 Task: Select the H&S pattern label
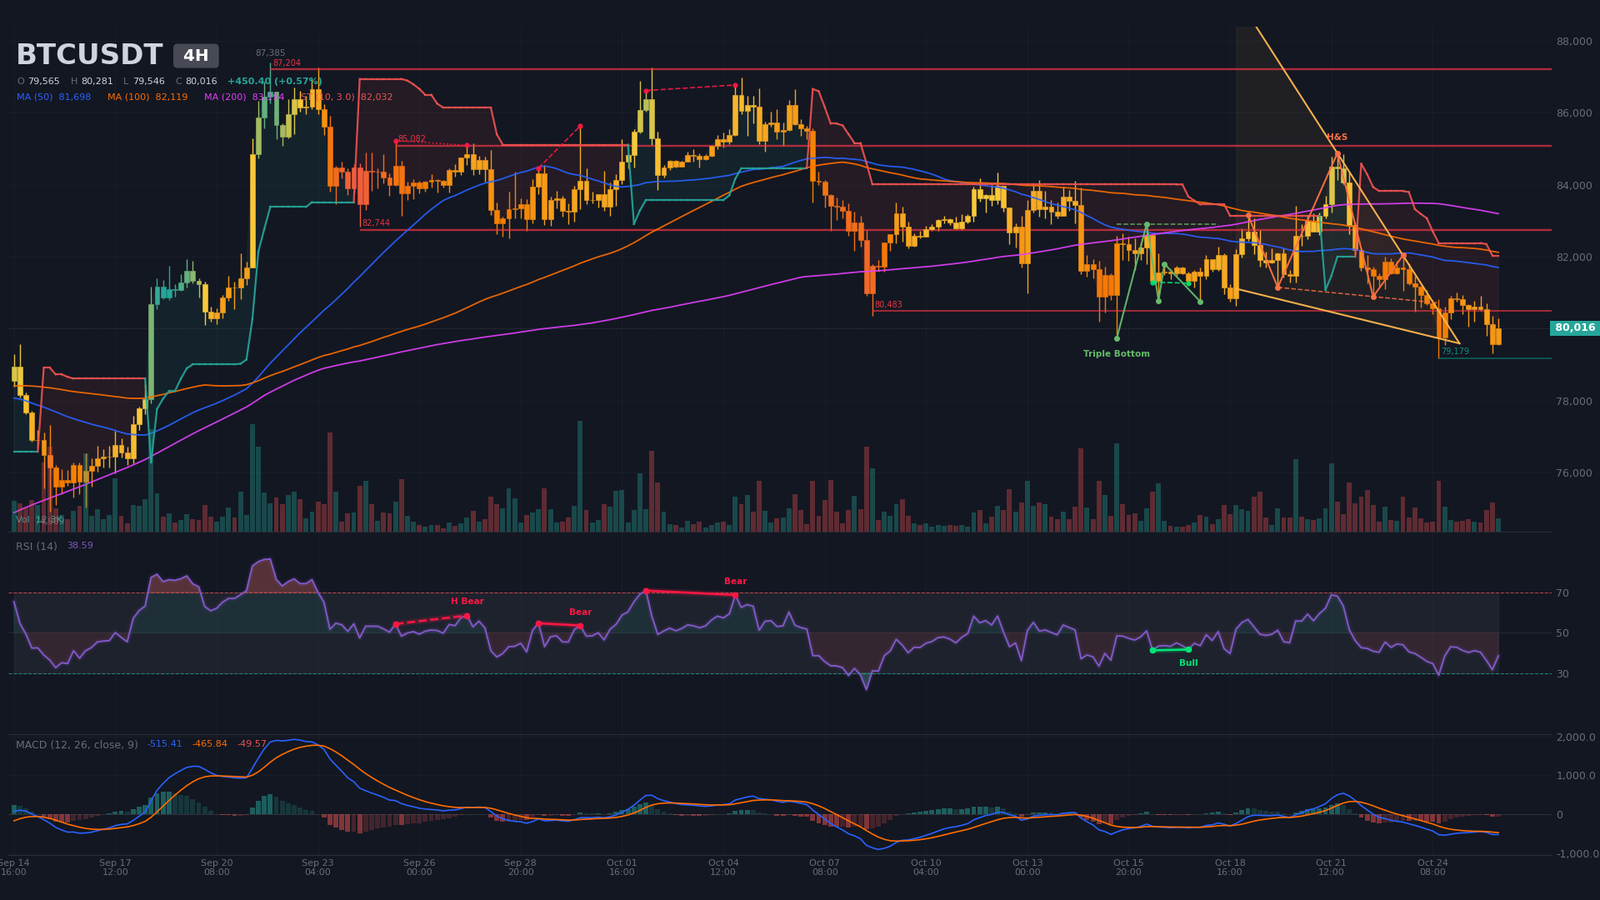click(x=1337, y=137)
